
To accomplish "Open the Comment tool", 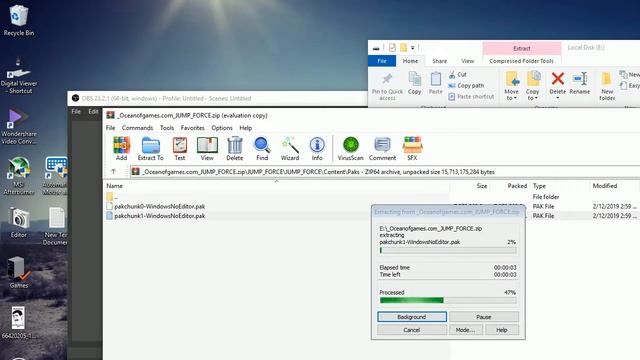I will pyautogui.click(x=382, y=149).
